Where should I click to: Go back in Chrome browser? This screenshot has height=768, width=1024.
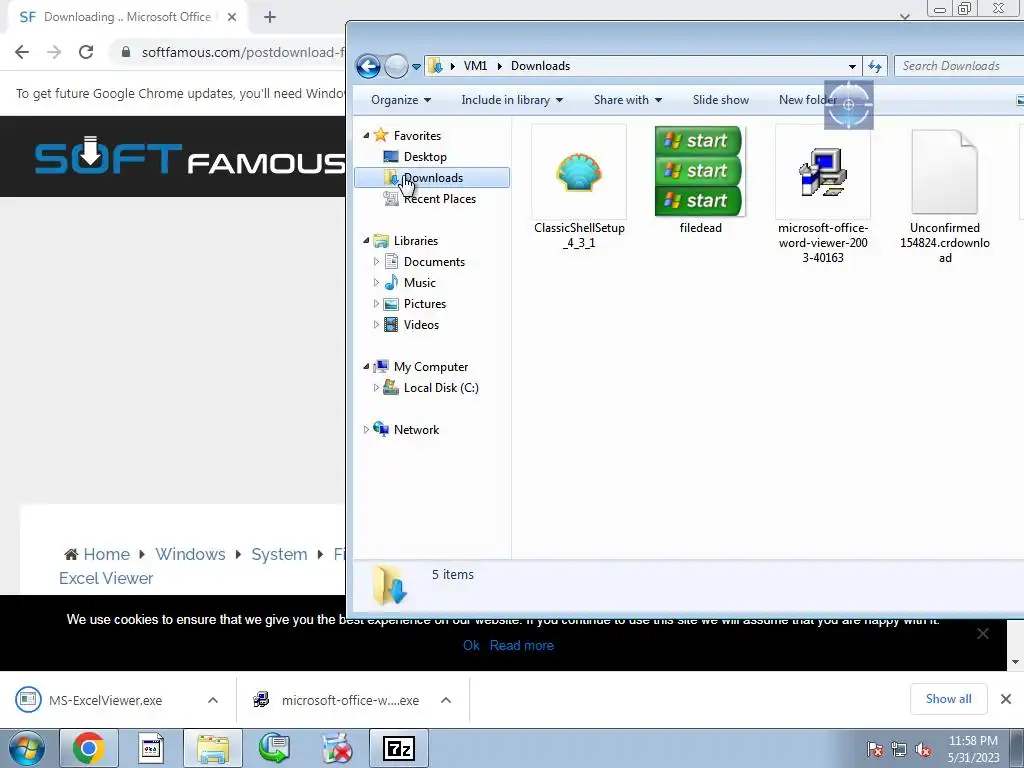[x=22, y=52]
